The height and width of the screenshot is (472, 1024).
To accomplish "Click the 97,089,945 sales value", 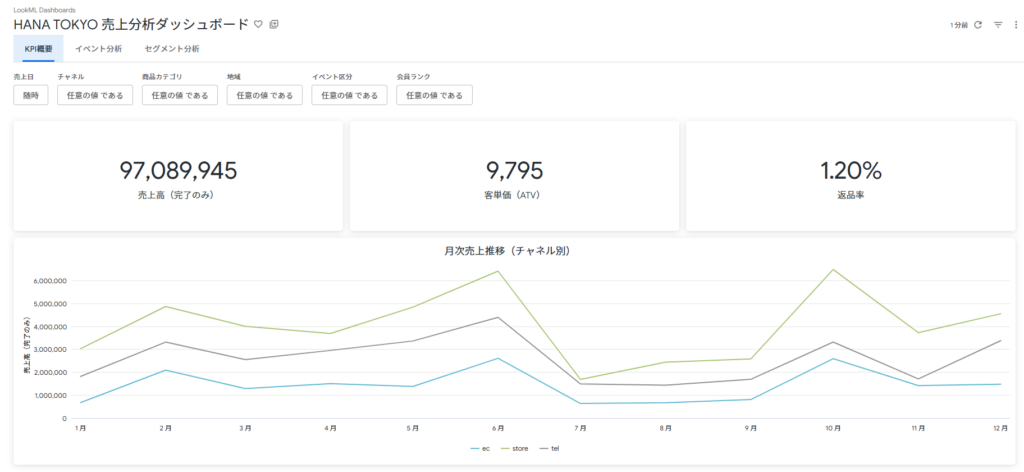I will (x=178, y=170).
